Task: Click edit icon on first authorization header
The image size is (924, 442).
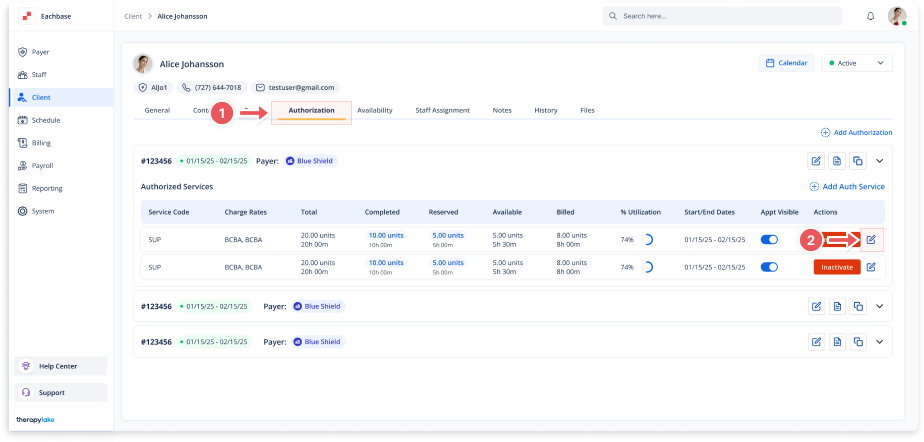Action: [816, 160]
